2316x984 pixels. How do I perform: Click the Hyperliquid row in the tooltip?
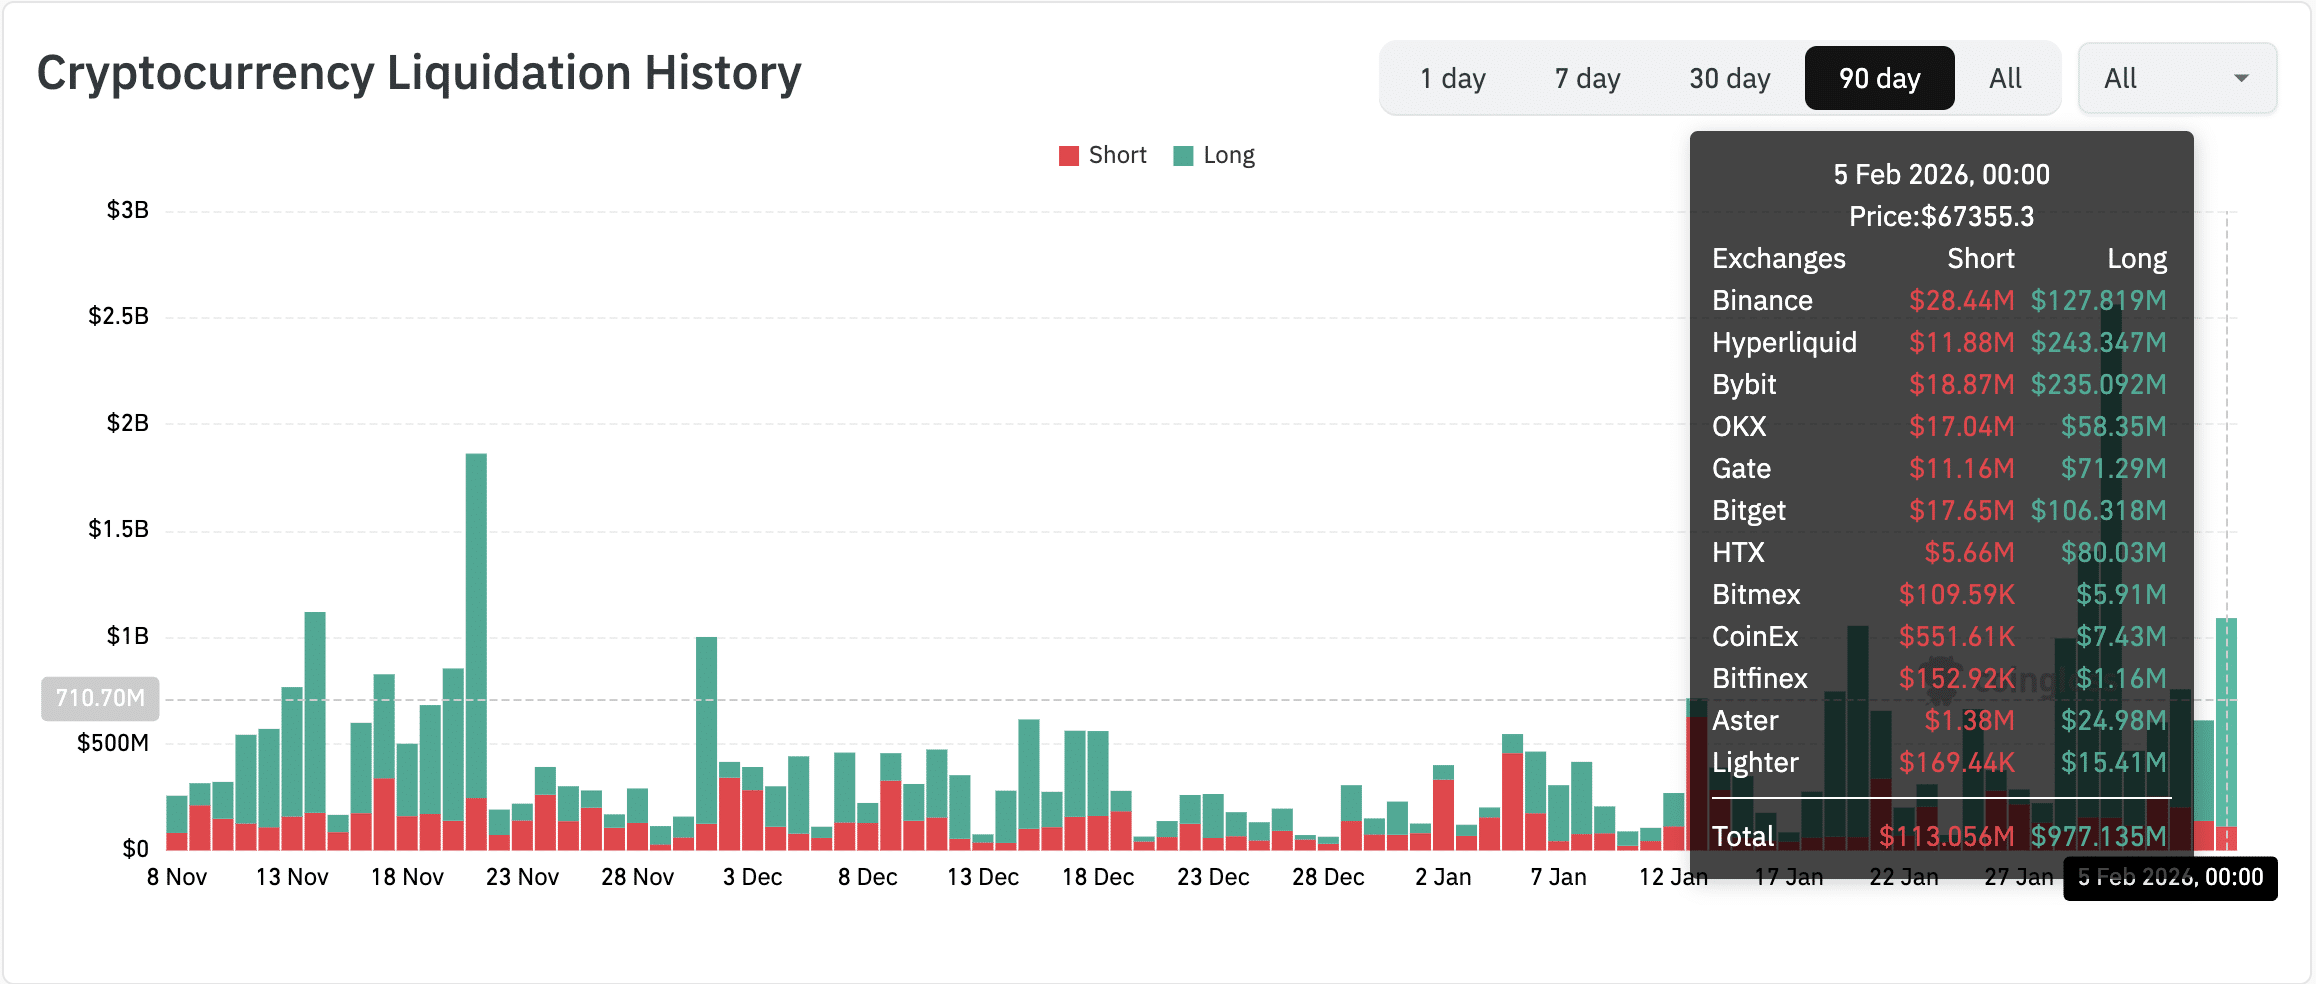(x=1940, y=342)
